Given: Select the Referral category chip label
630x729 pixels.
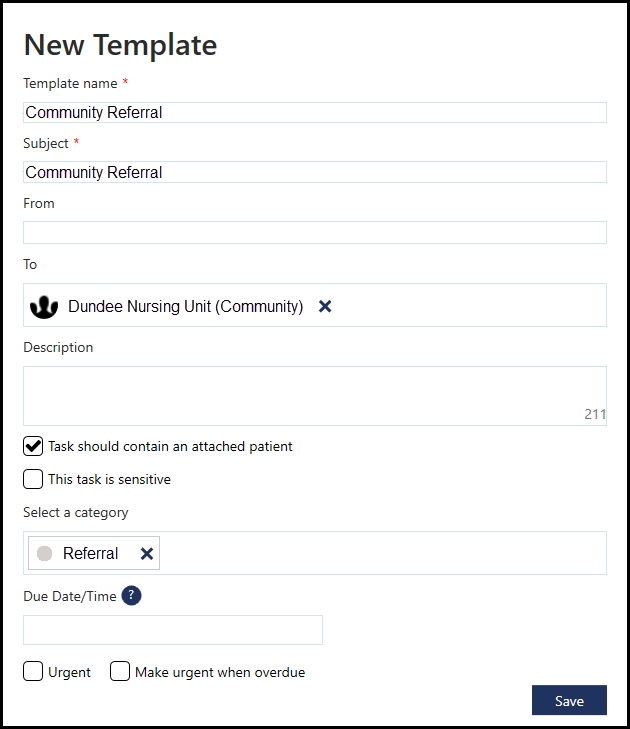Looking at the screenshot, I should [90, 554].
